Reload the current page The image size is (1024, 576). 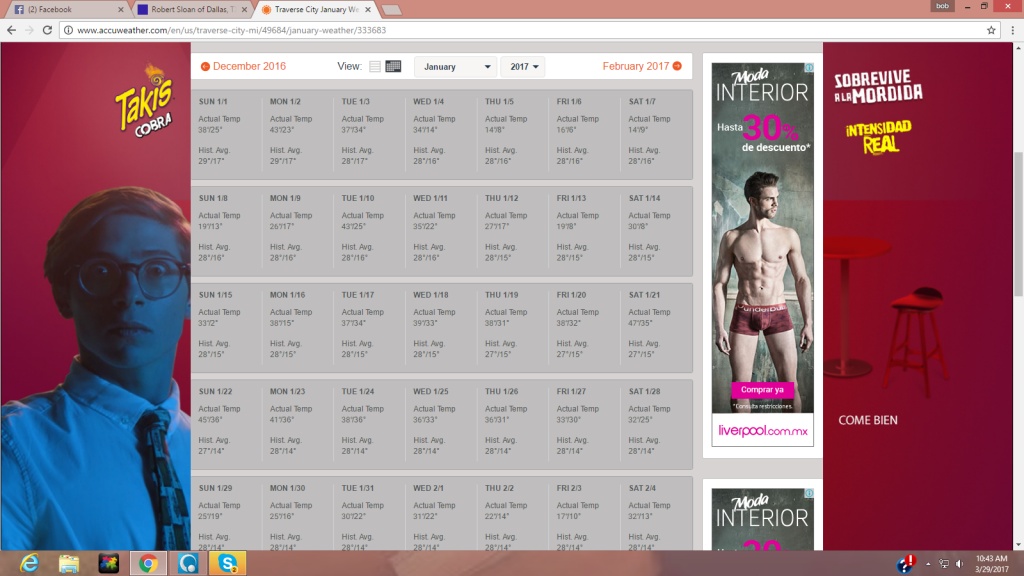pyautogui.click(x=47, y=30)
